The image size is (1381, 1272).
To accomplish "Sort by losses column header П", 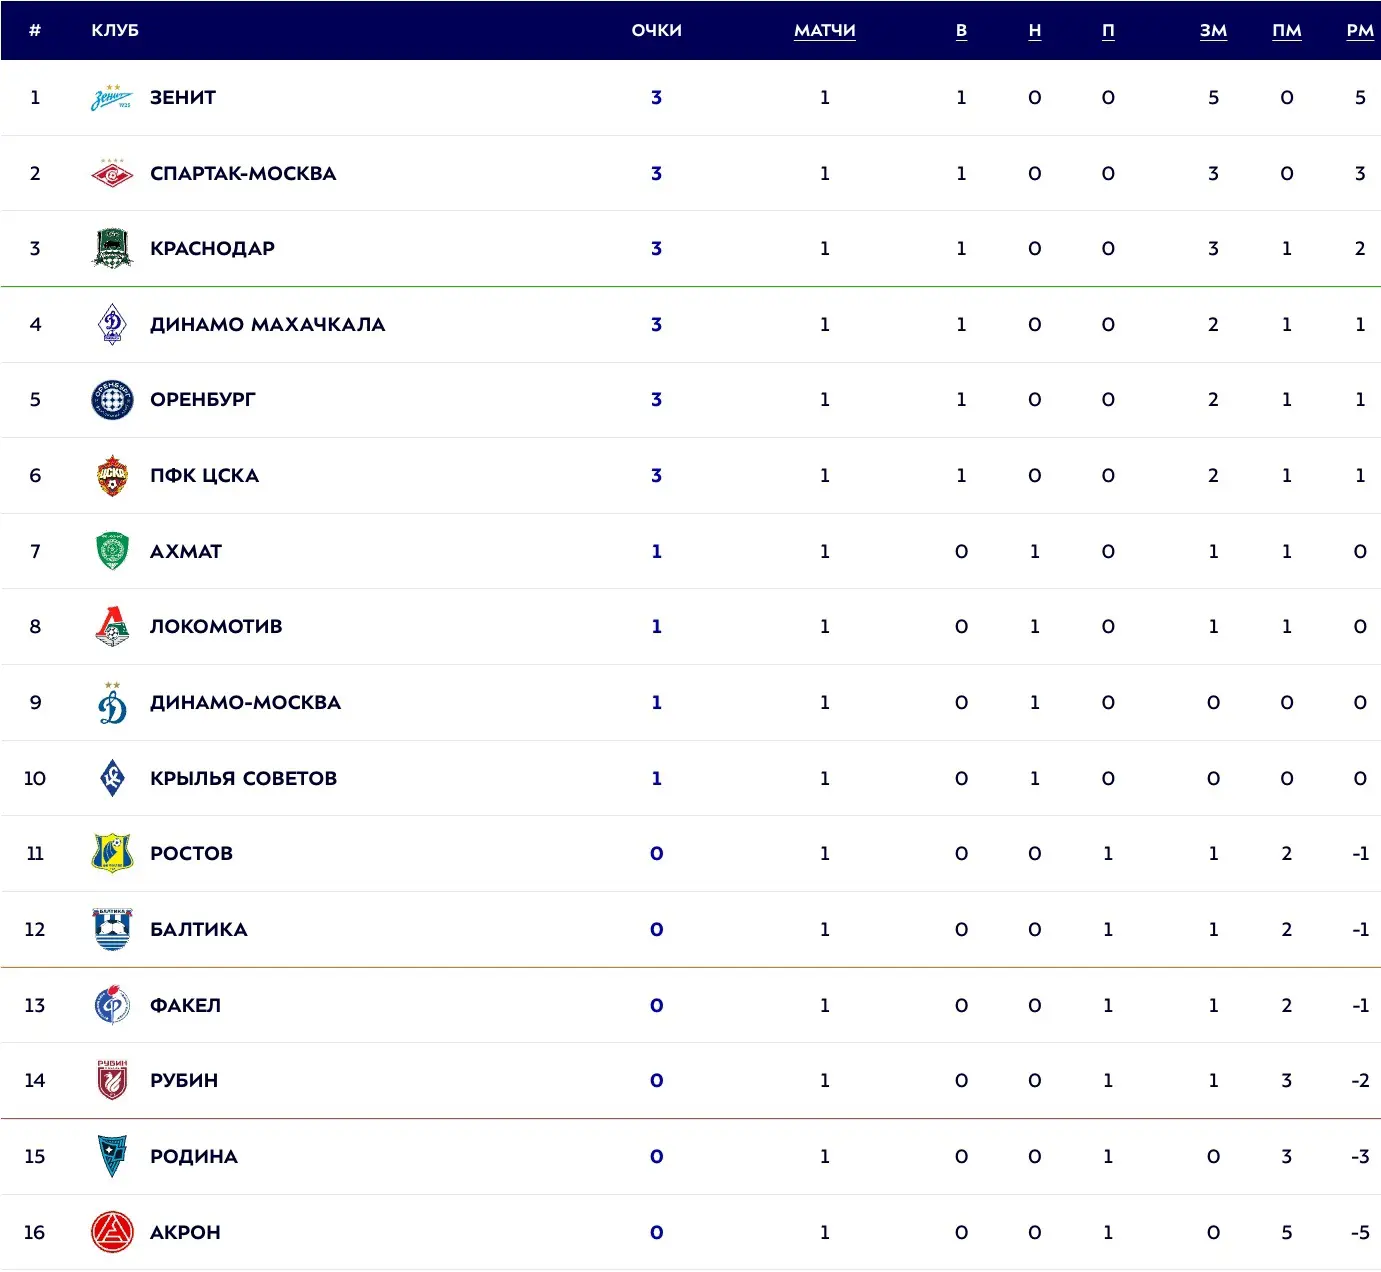I will point(1108,30).
